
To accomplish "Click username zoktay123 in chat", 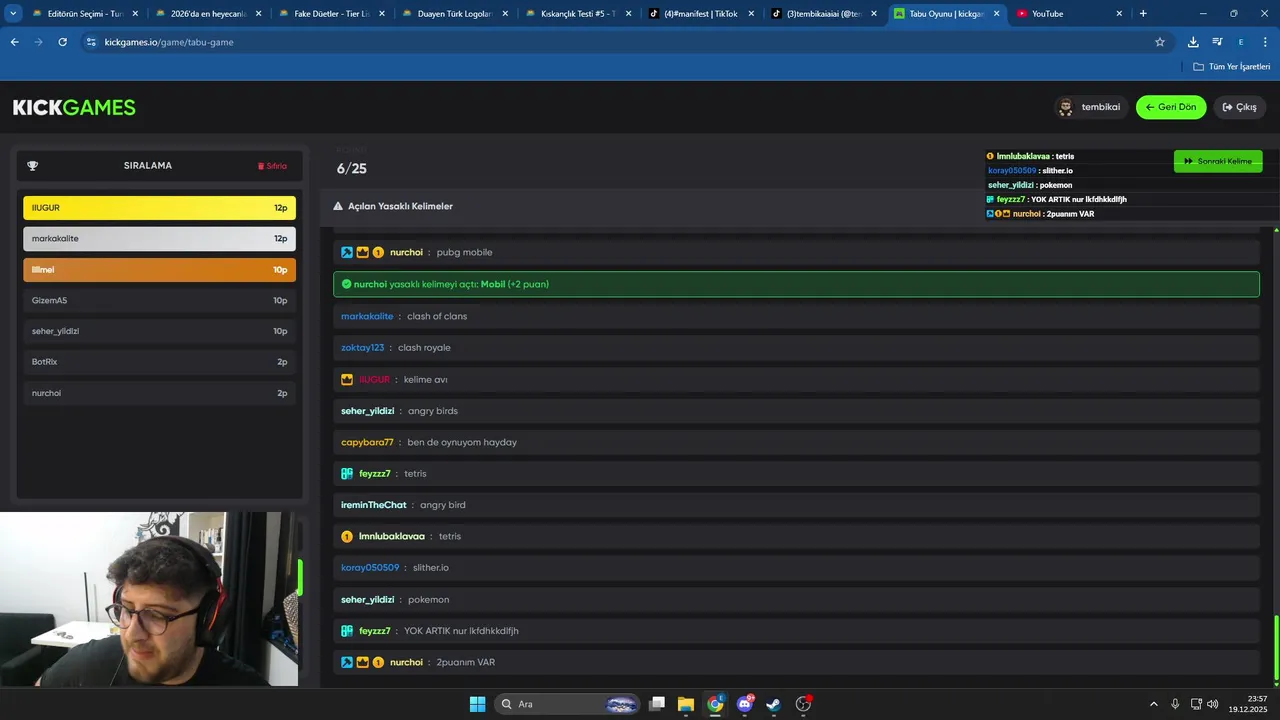I will [362, 348].
